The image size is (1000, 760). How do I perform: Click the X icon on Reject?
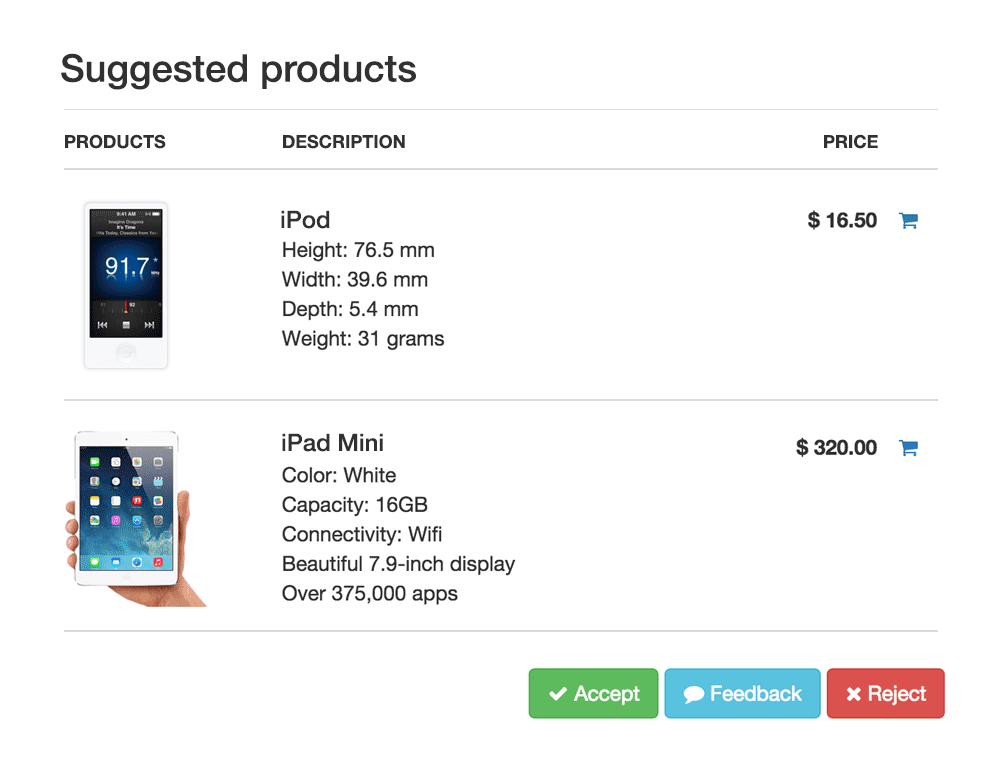[x=853, y=694]
